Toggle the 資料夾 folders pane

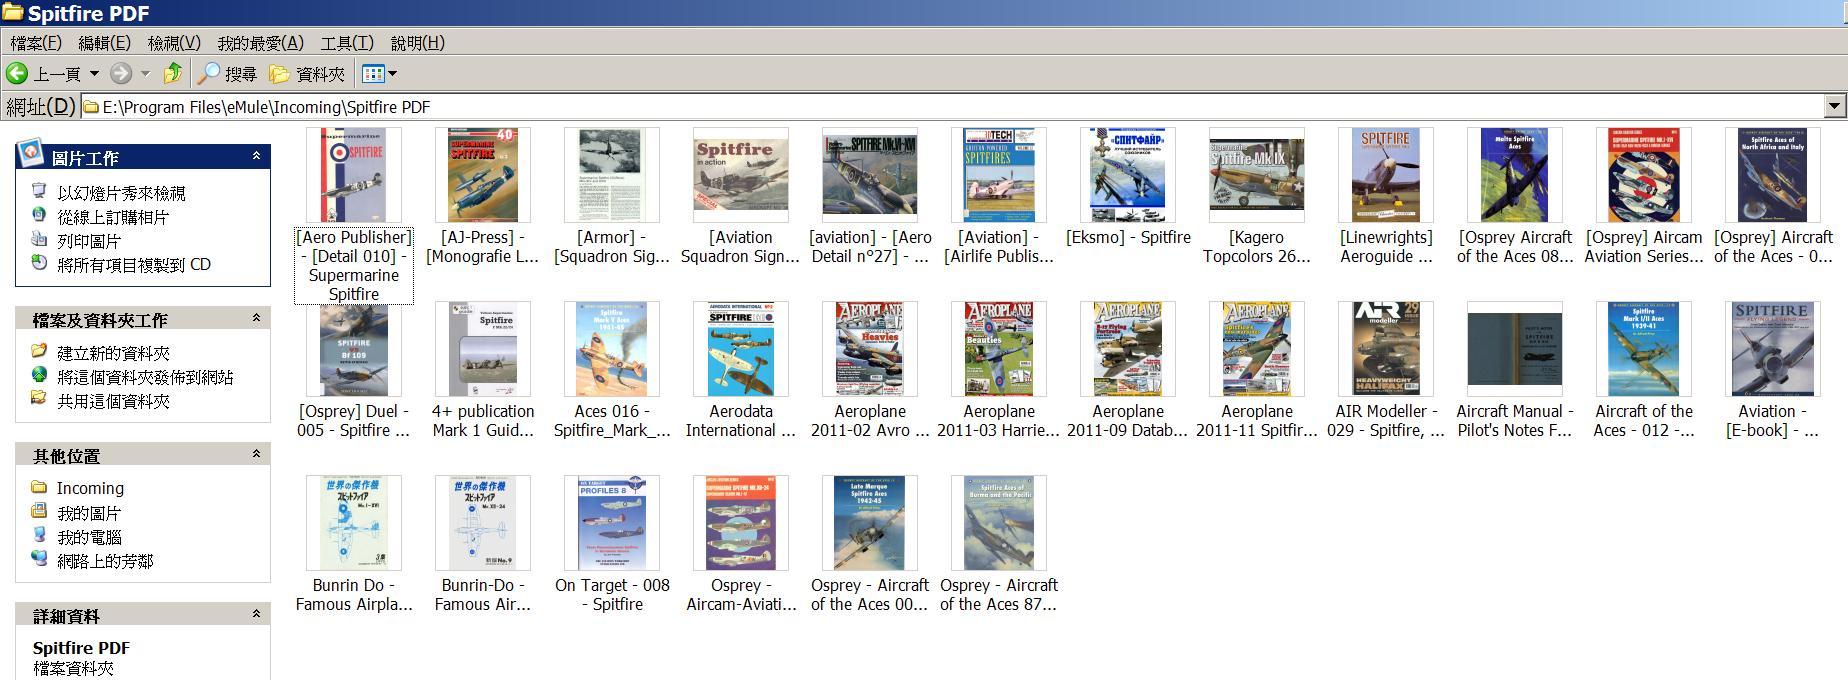pyautogui.click(x=307, y=74)
